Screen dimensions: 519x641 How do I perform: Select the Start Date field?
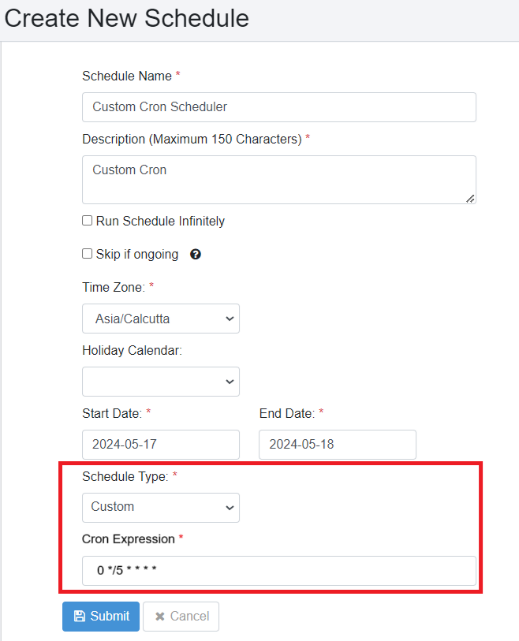[x=161, y=444]
